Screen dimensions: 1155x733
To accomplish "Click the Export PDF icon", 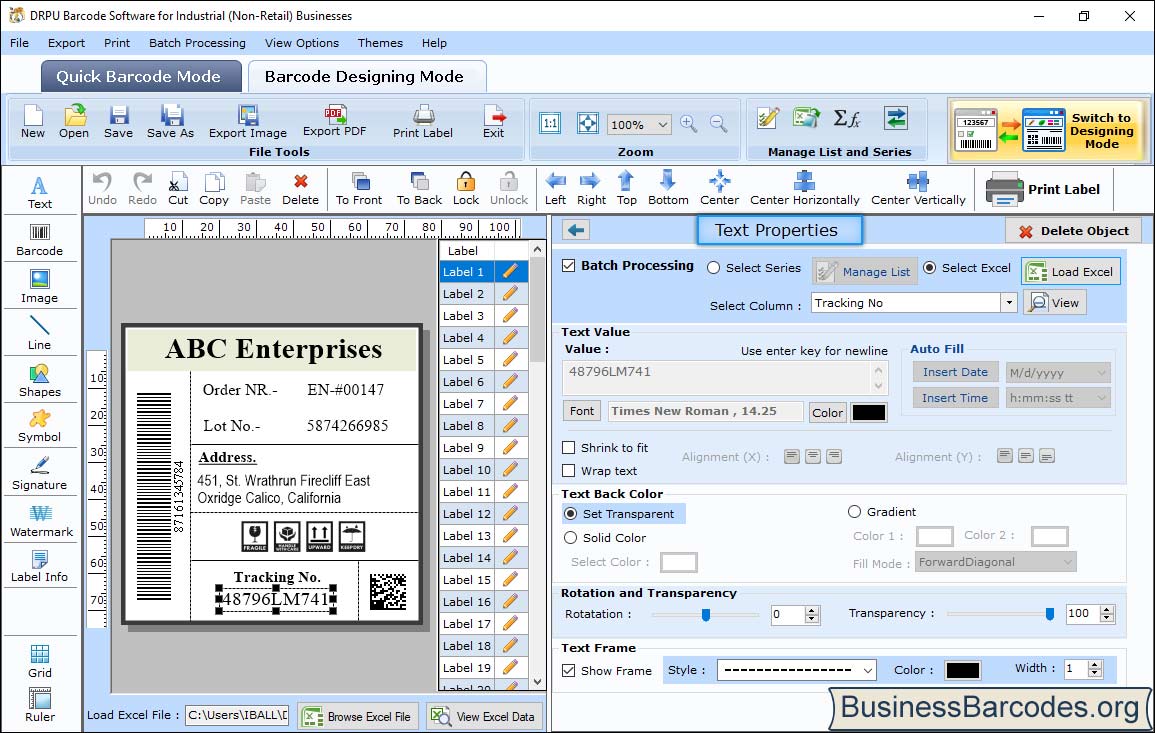I will (334, 120).
